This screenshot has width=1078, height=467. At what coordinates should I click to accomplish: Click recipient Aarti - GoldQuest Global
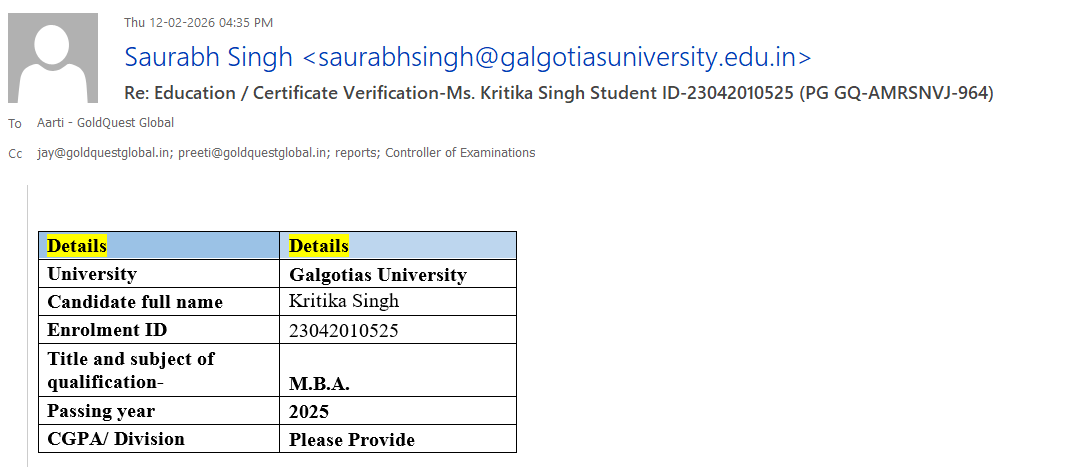point(105,123)
